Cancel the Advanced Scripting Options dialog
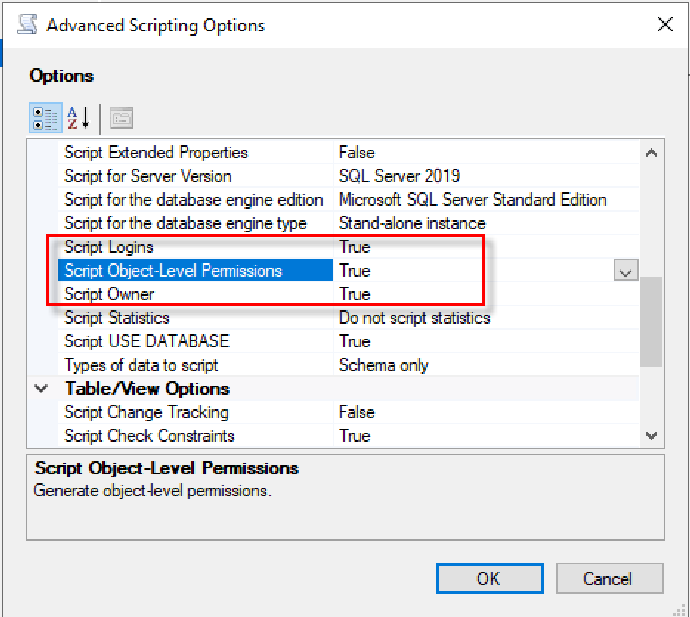Viewport: 690px width, 617px height. [x=608, y=579]
